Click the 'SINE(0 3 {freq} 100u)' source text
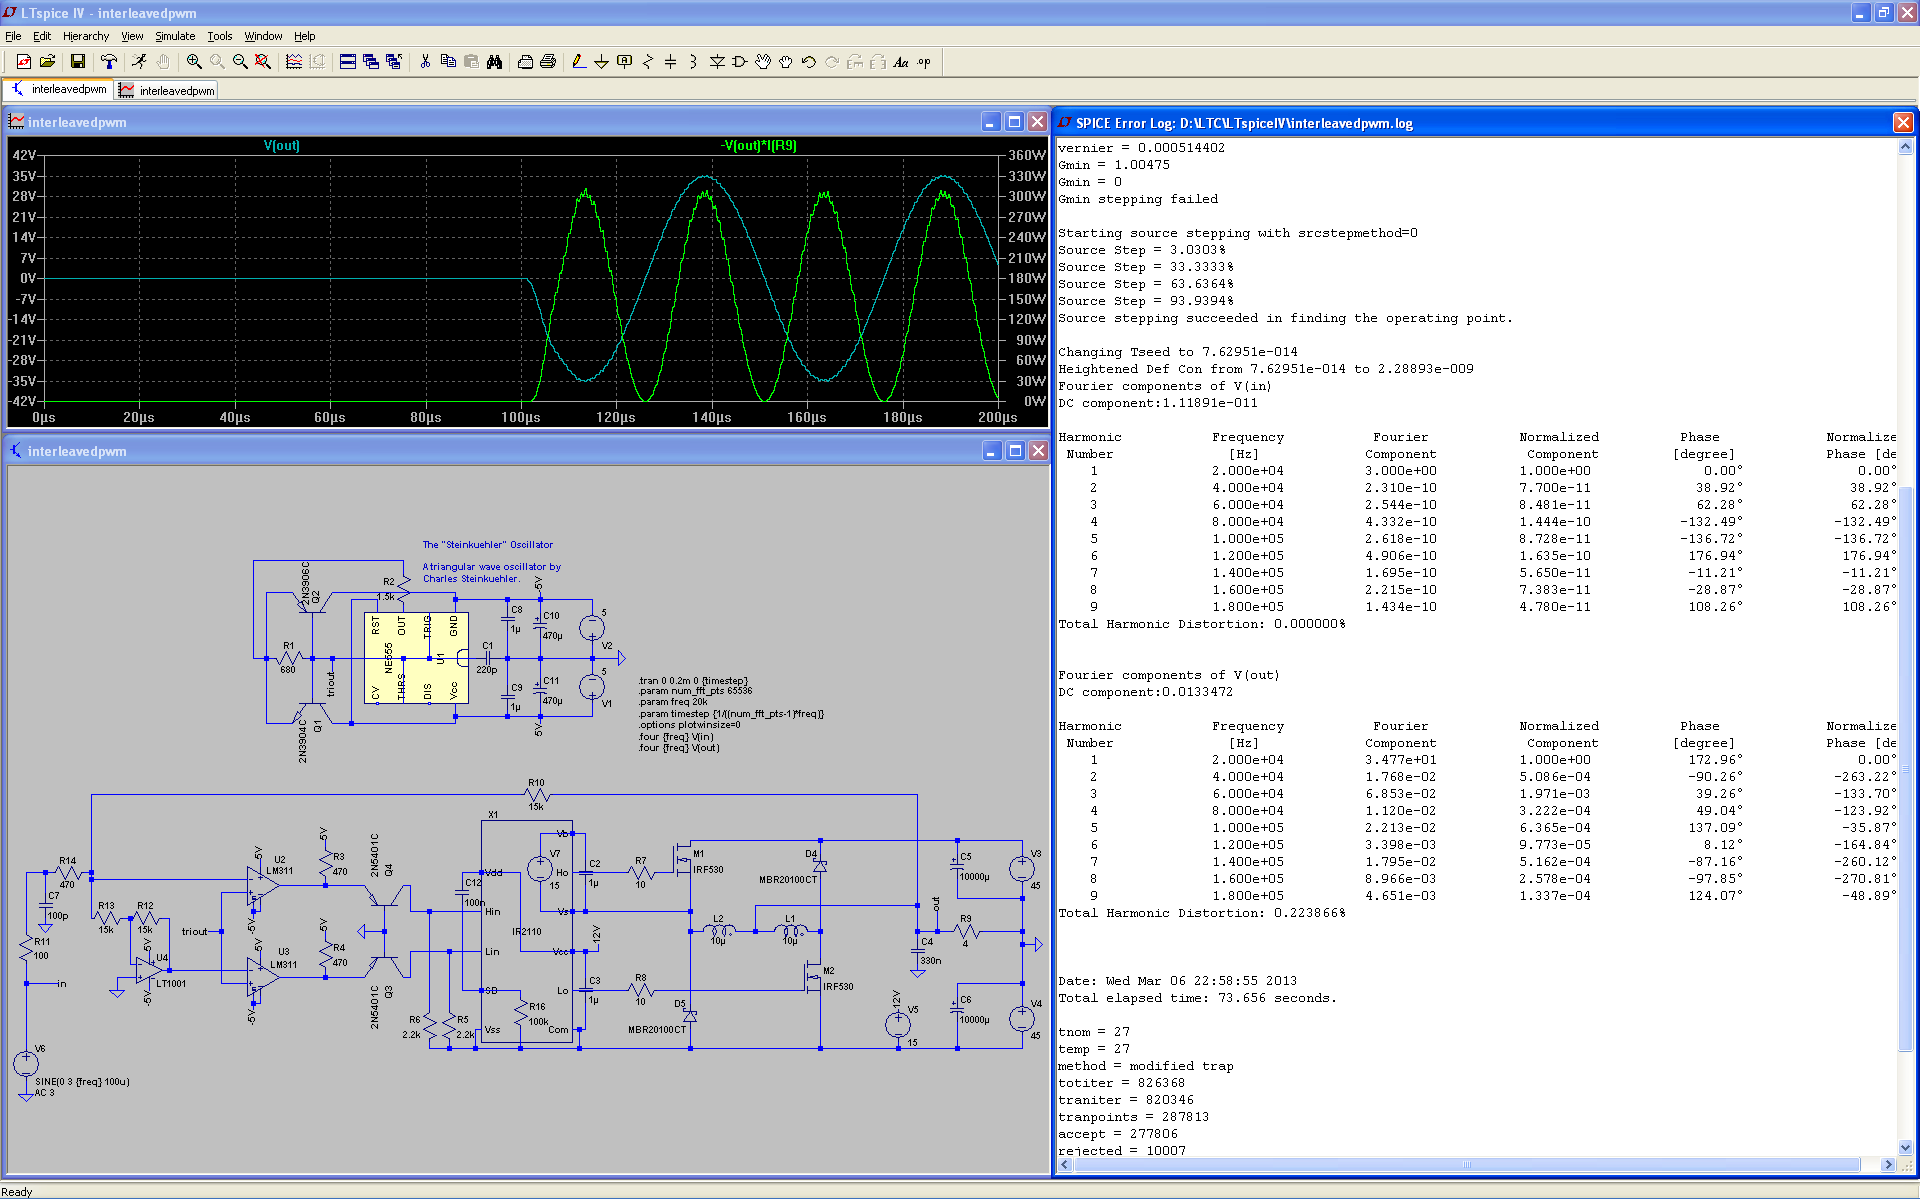The image size is (1920, 1199). [x=82, y=1082]
